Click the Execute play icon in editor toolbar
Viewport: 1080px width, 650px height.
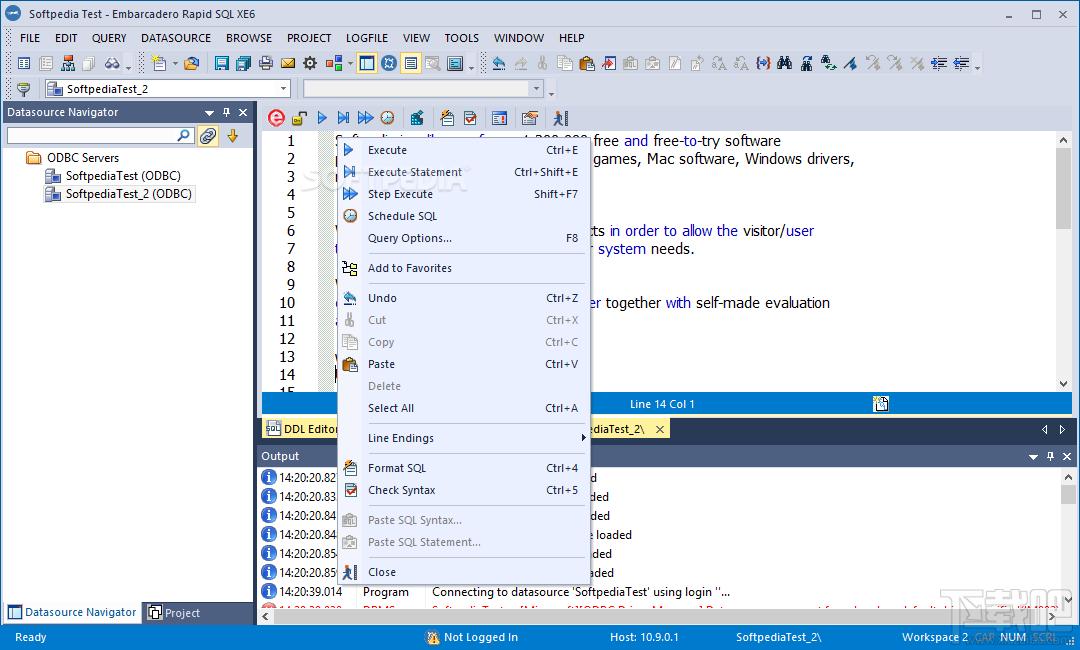322,118
